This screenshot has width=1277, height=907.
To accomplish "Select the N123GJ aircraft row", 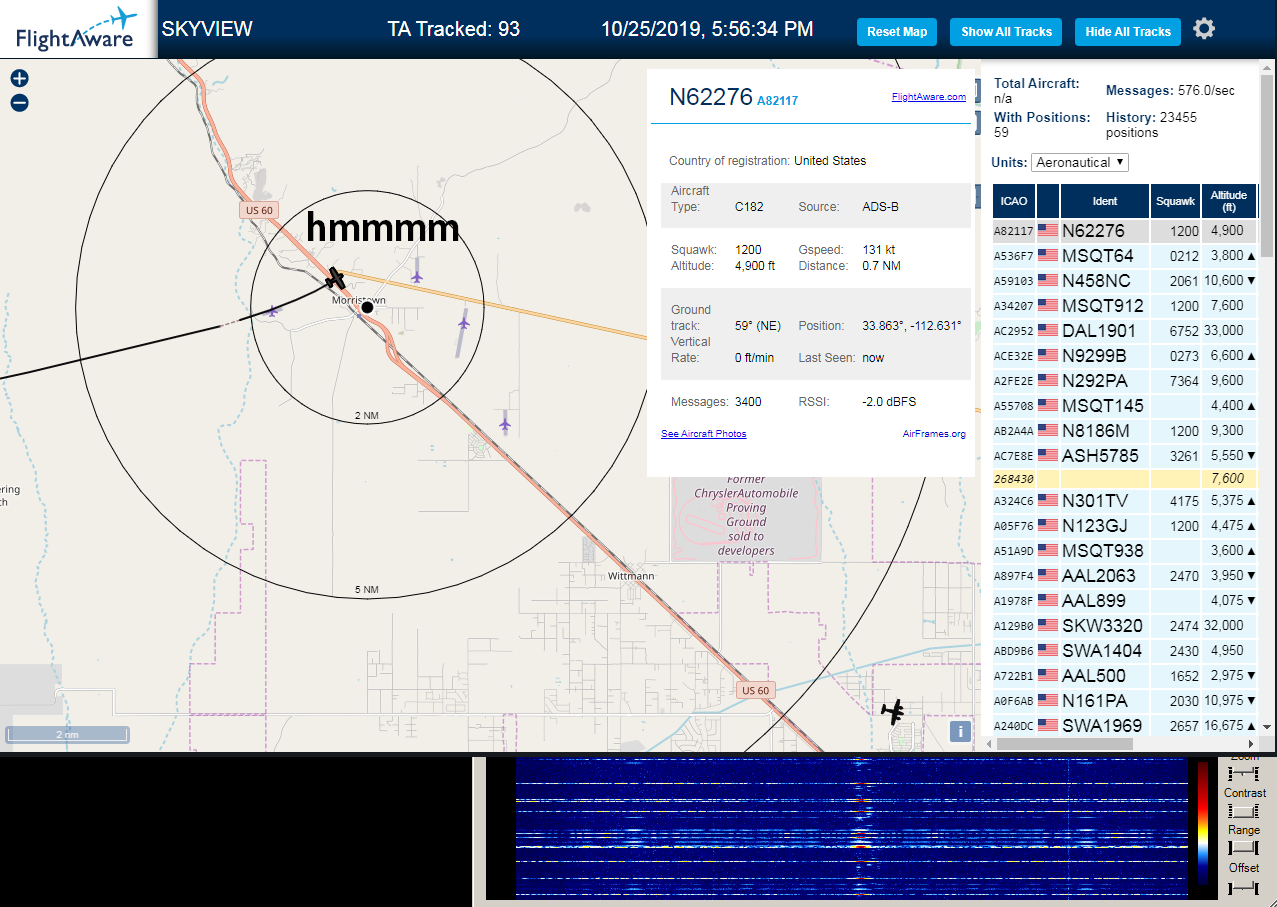I will 1125,526.
